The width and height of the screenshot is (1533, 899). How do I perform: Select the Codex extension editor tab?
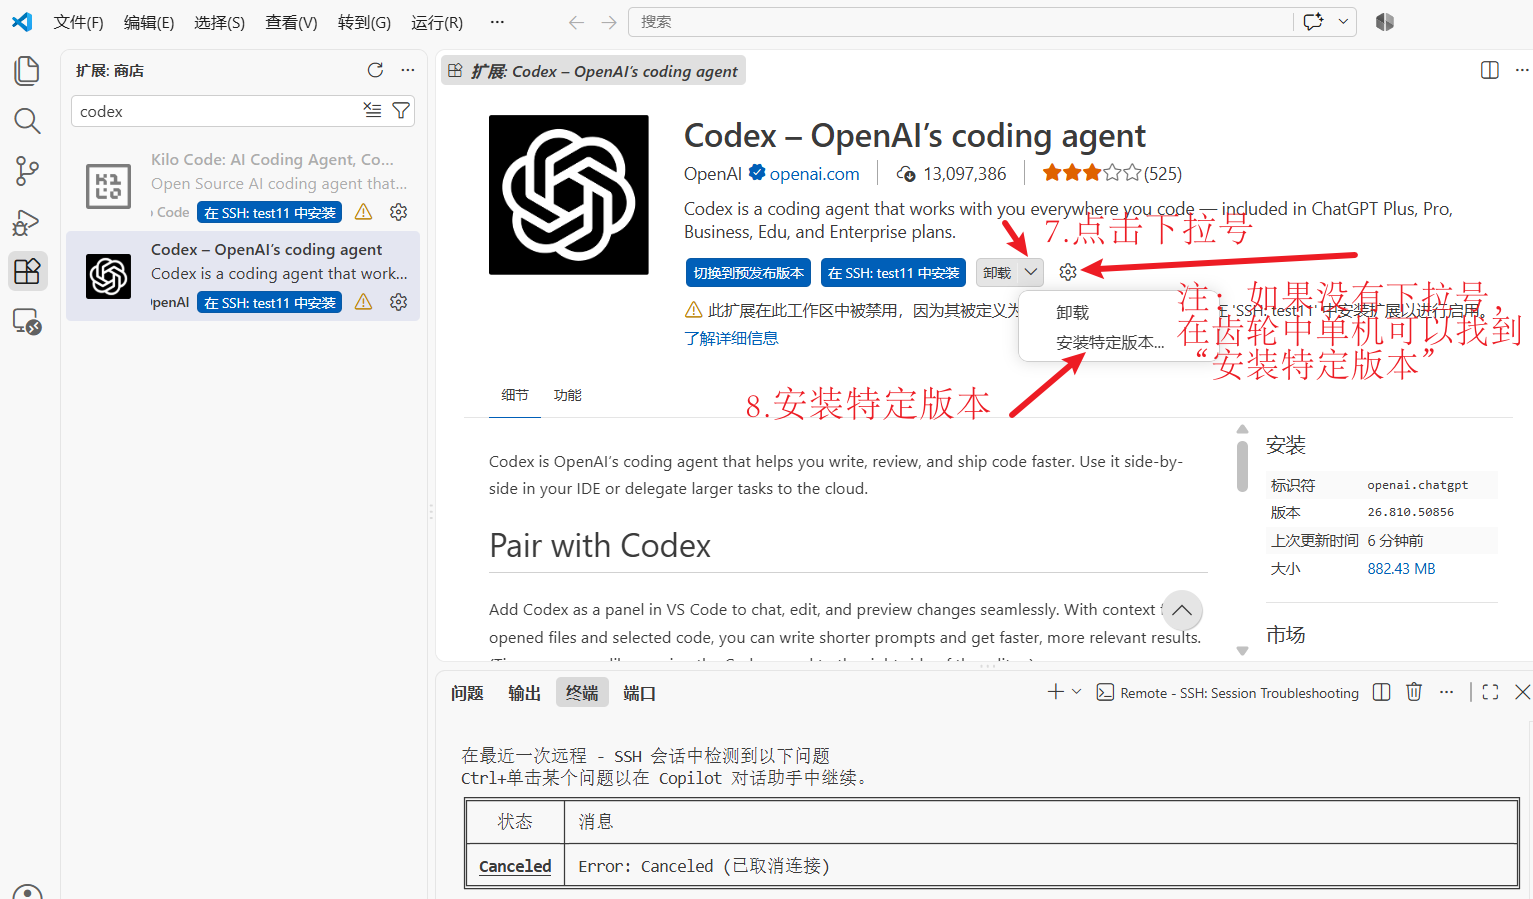pyautogui.click(x=593, y=71)
